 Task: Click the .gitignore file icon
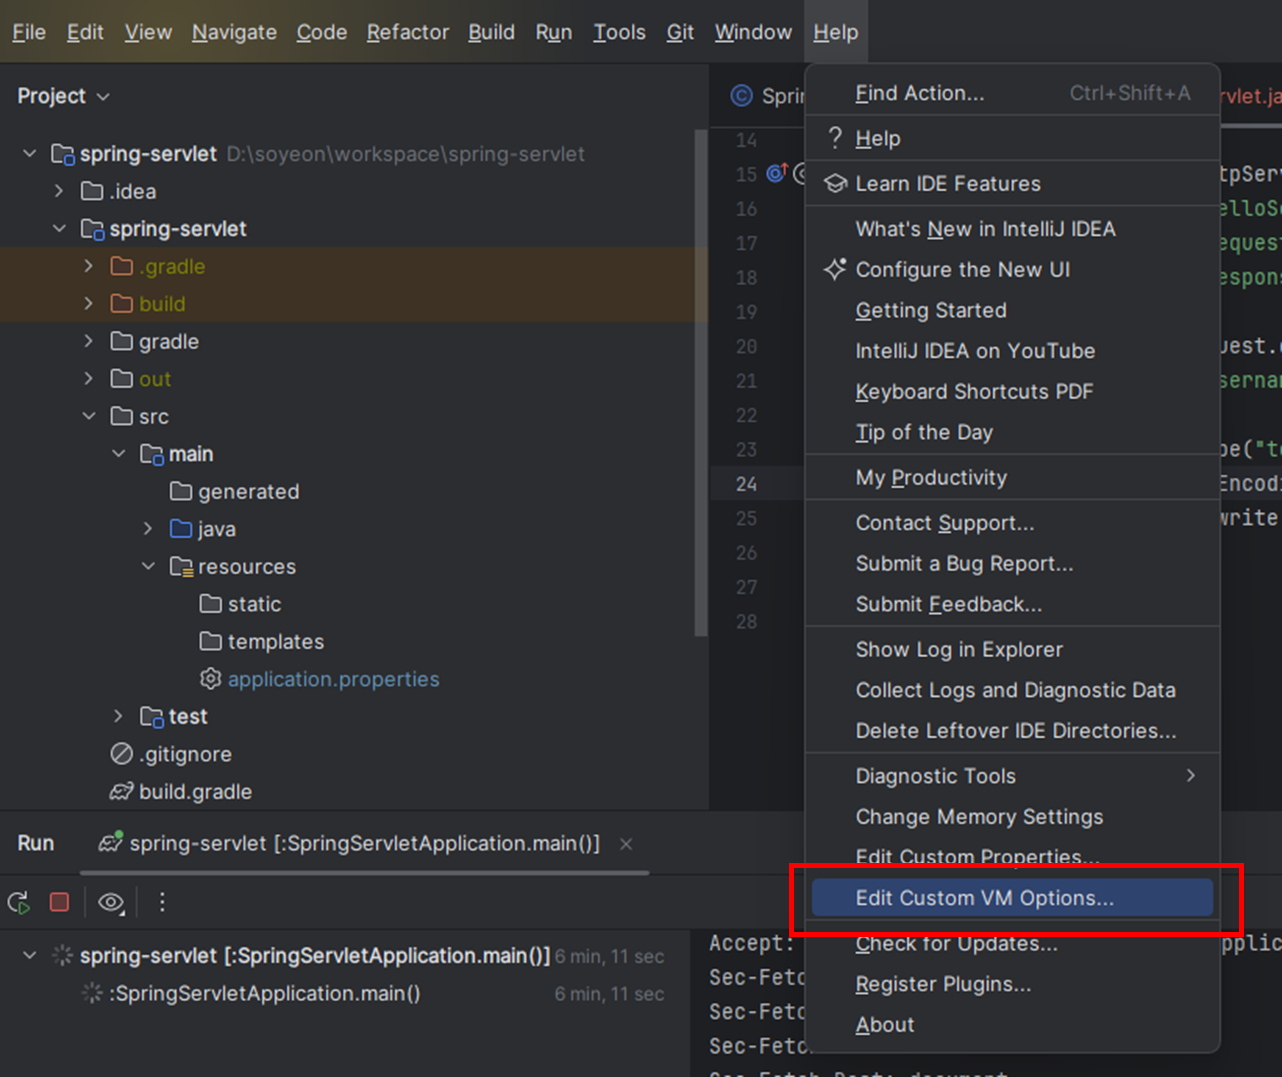click(x=122, y=753)
